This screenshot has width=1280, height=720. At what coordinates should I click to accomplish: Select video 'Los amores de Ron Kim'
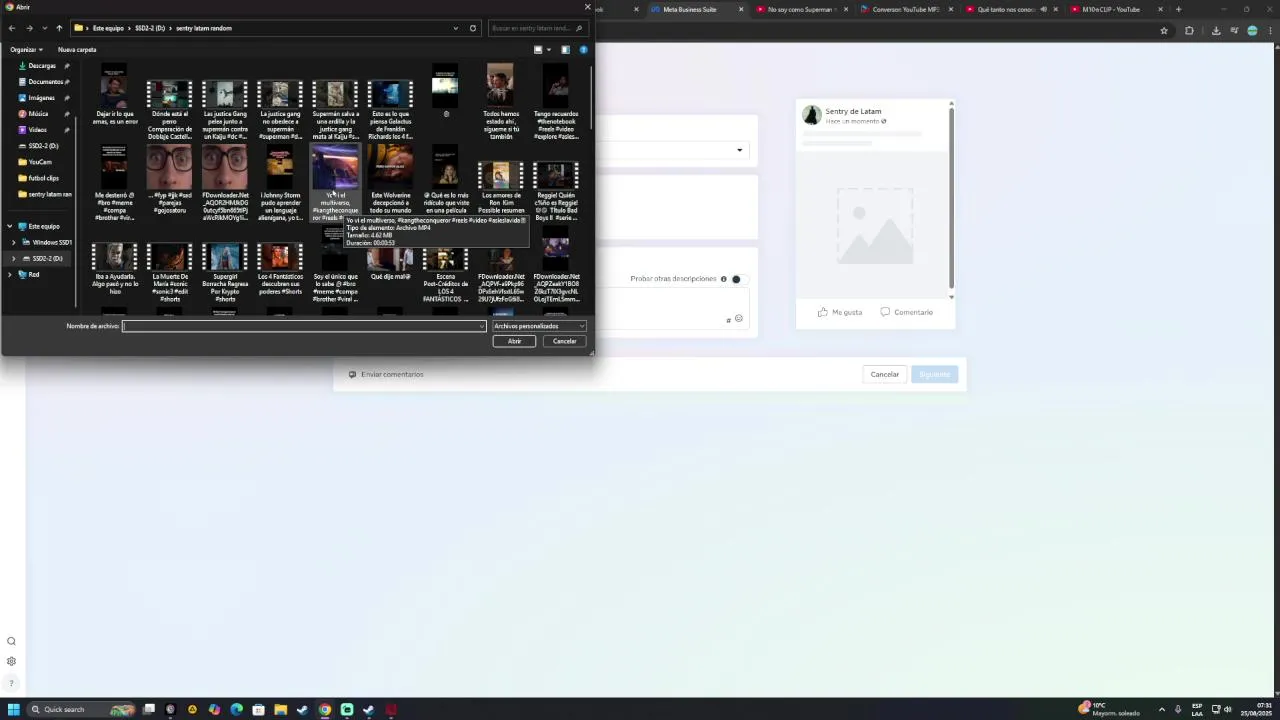tap(500, 188)
